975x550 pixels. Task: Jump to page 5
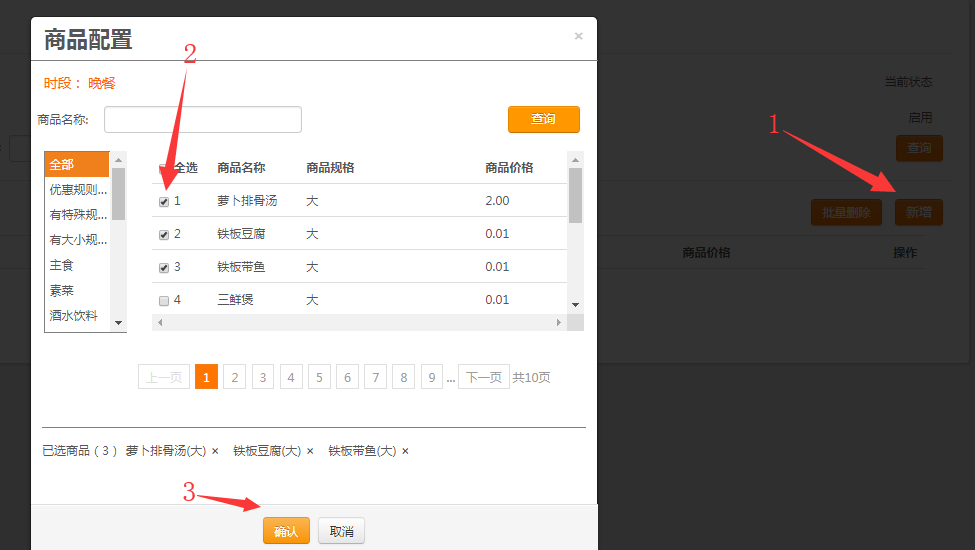(x=319, y=377)
